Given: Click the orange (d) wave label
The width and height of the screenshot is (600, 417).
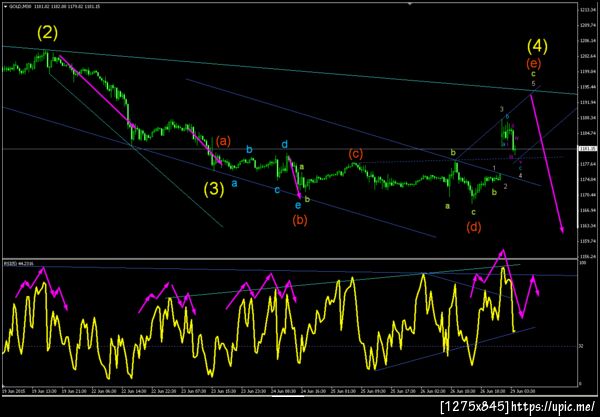Looking at the screenshot, I should pyautogui.click(x=474, y=227).
